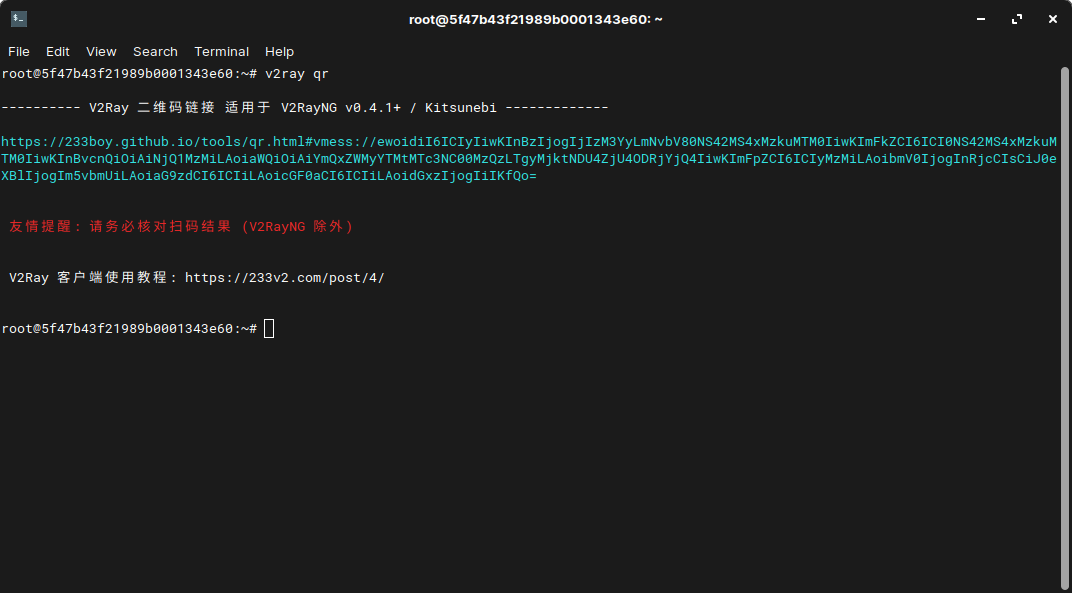Click the last line of the vmess link ending KfQo=
The image size is (1072, 593).
coord(269,176)
